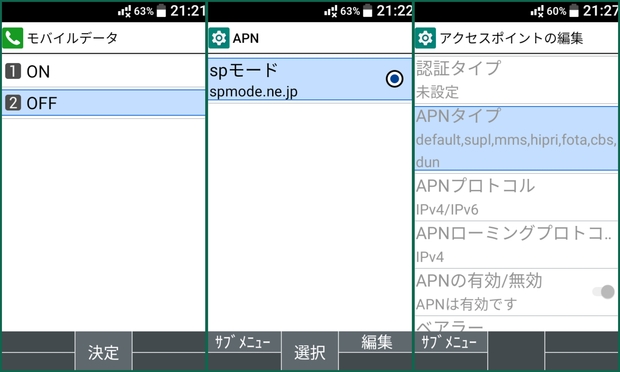Click the green phone icon beside モバイルデータ
The image size is (620, 372).
tap(13, 38)
